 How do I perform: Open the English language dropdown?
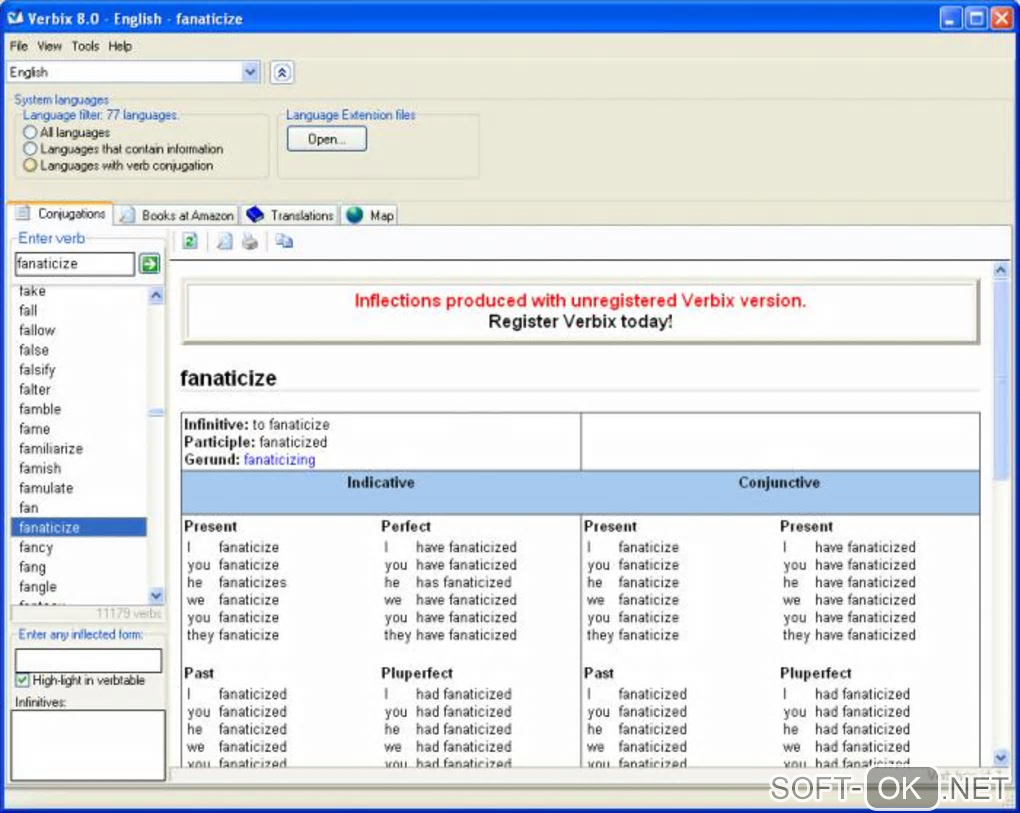point(250,72)
